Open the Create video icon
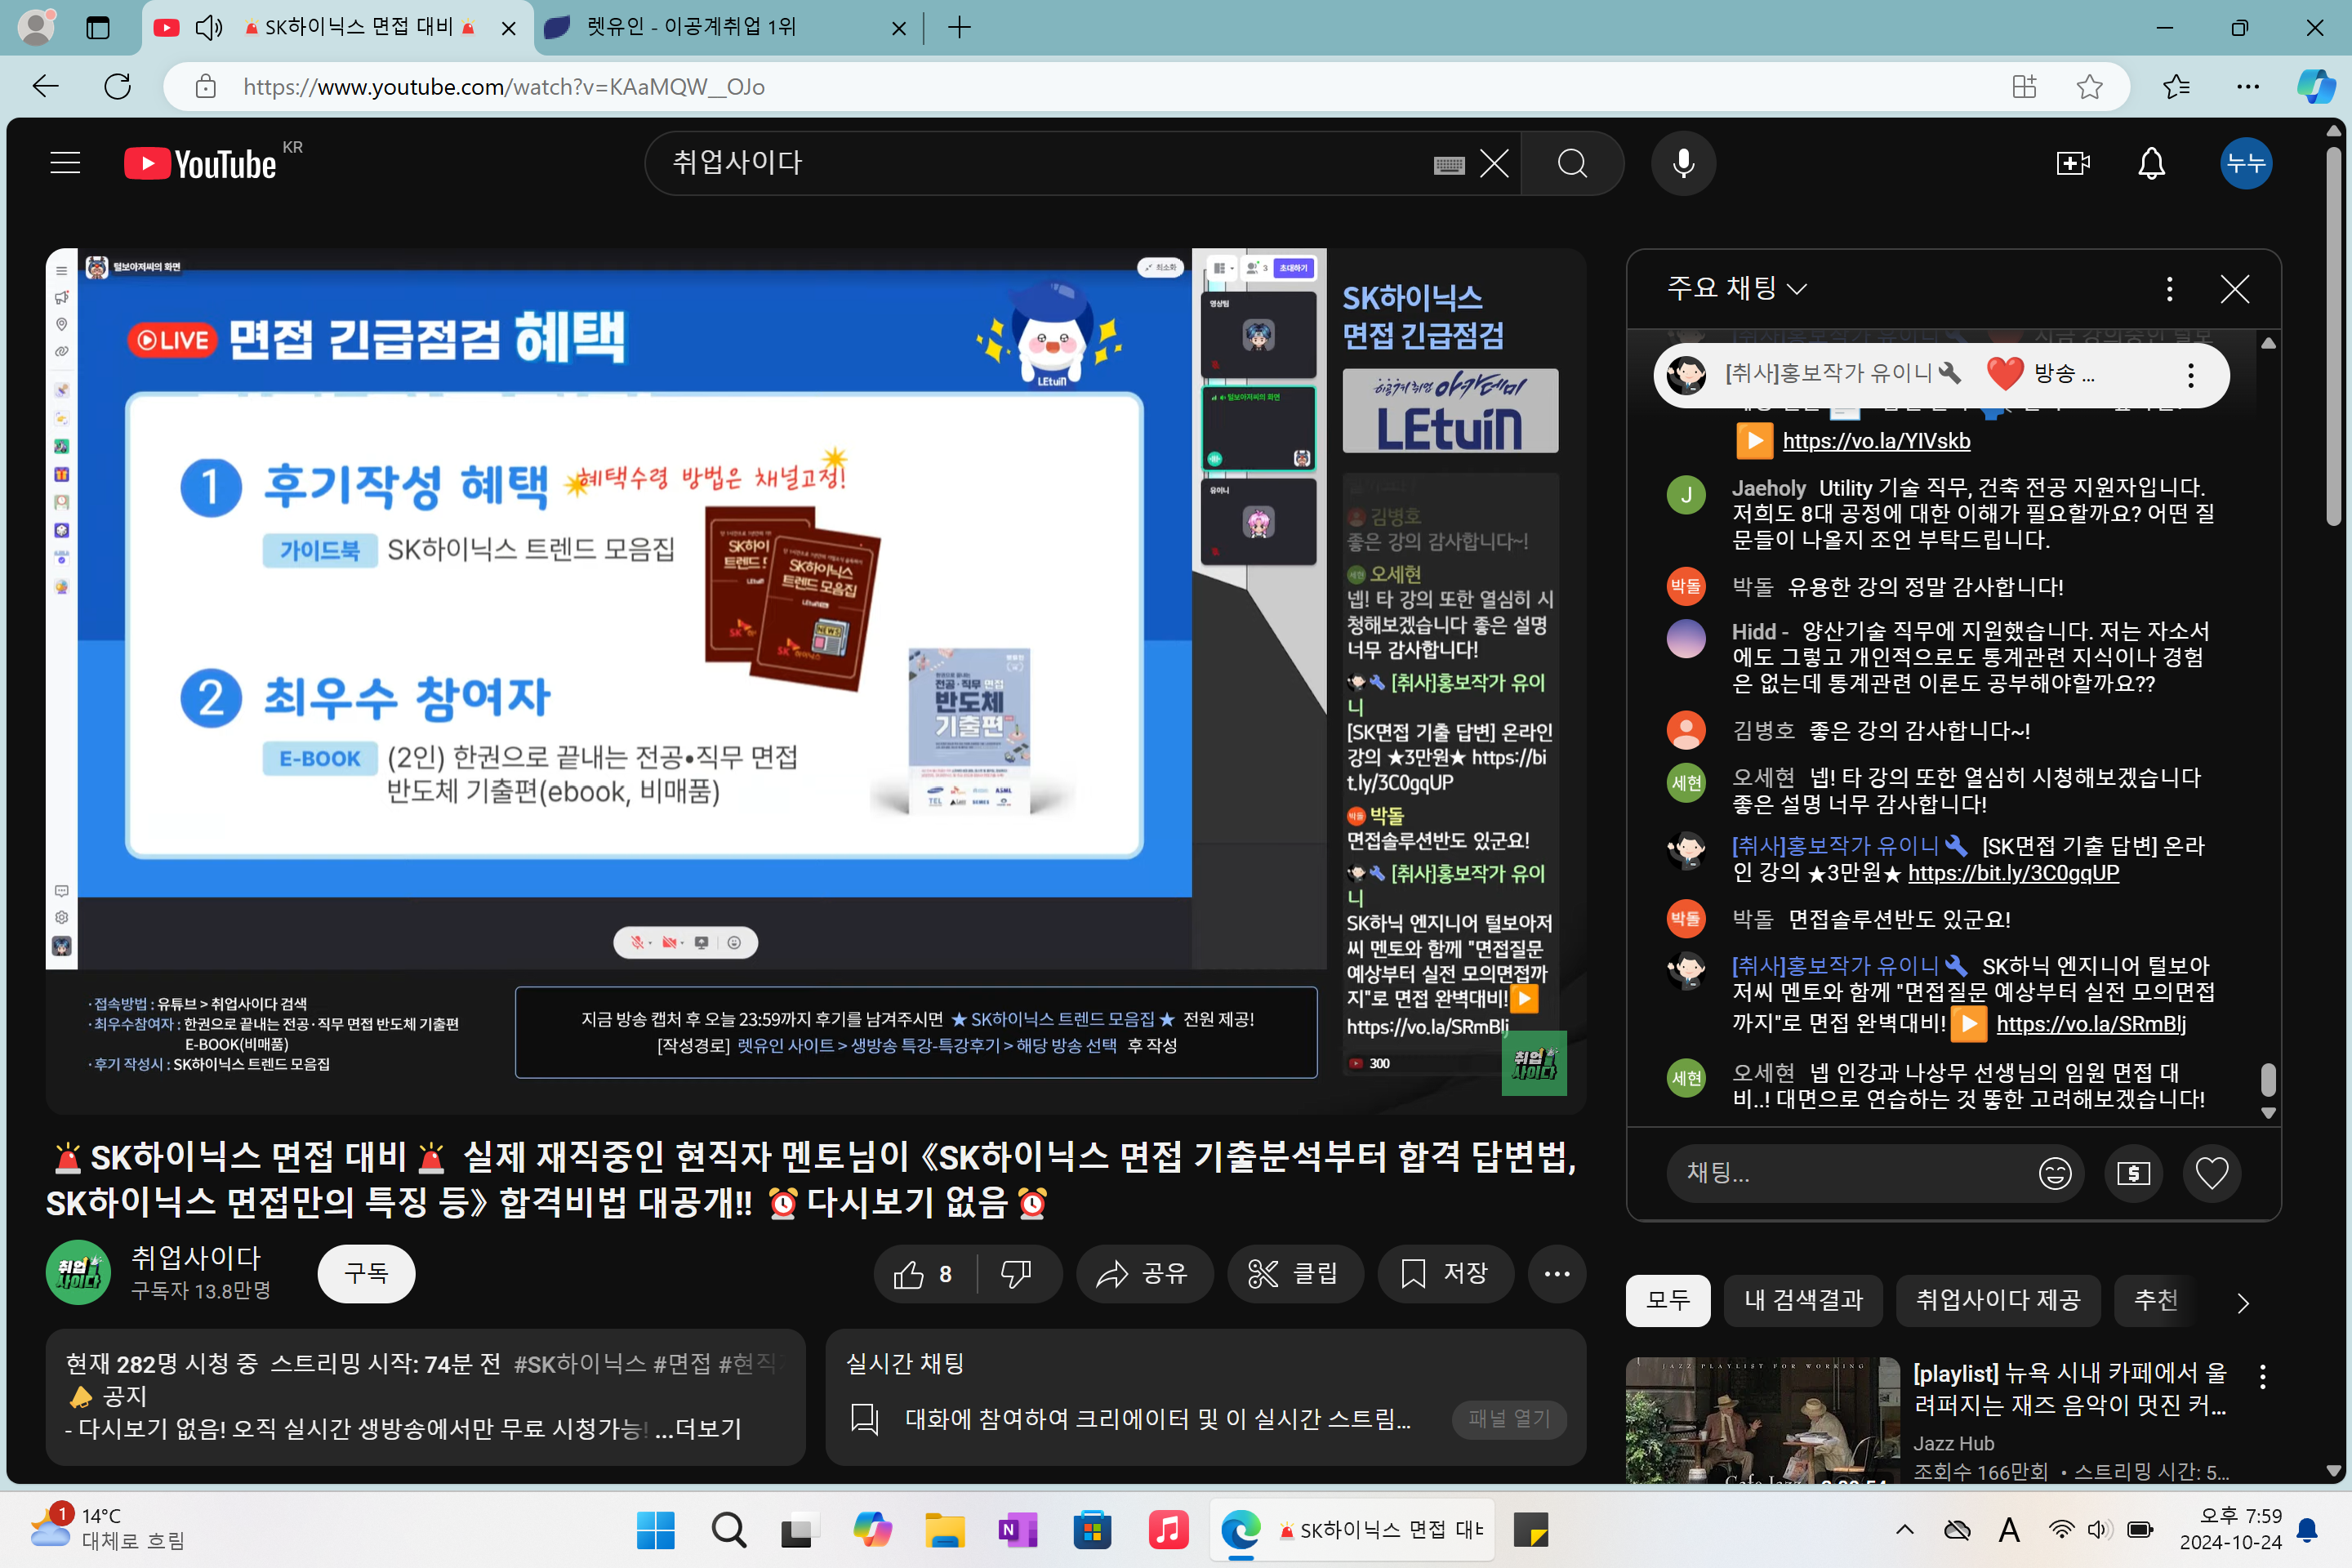 tap(2072, 163)
